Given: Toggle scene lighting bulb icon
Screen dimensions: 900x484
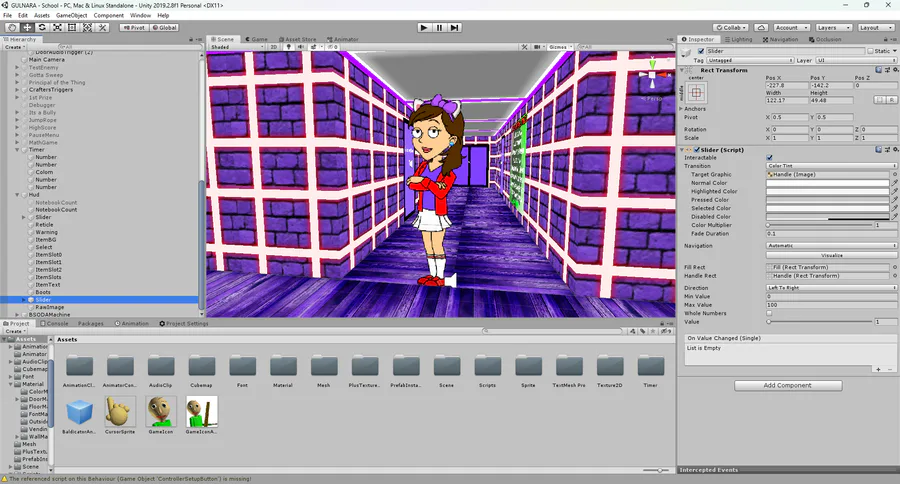Looking at the screenshot, I should [x=289, y=47].
